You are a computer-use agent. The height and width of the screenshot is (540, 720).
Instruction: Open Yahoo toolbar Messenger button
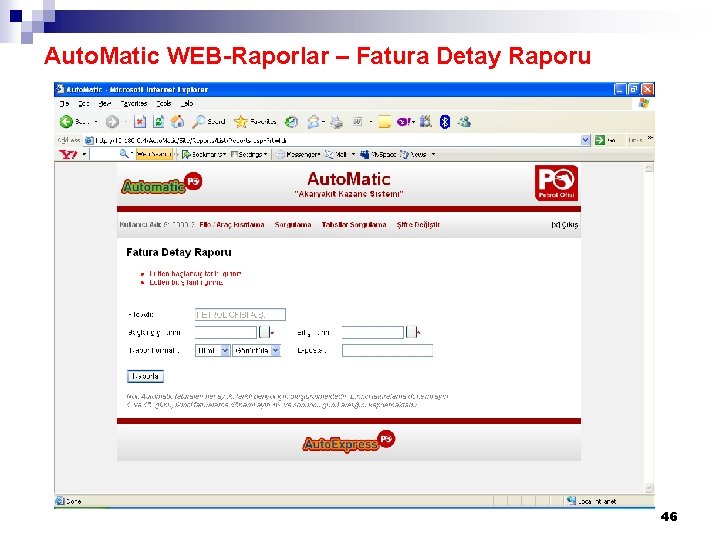298,154
